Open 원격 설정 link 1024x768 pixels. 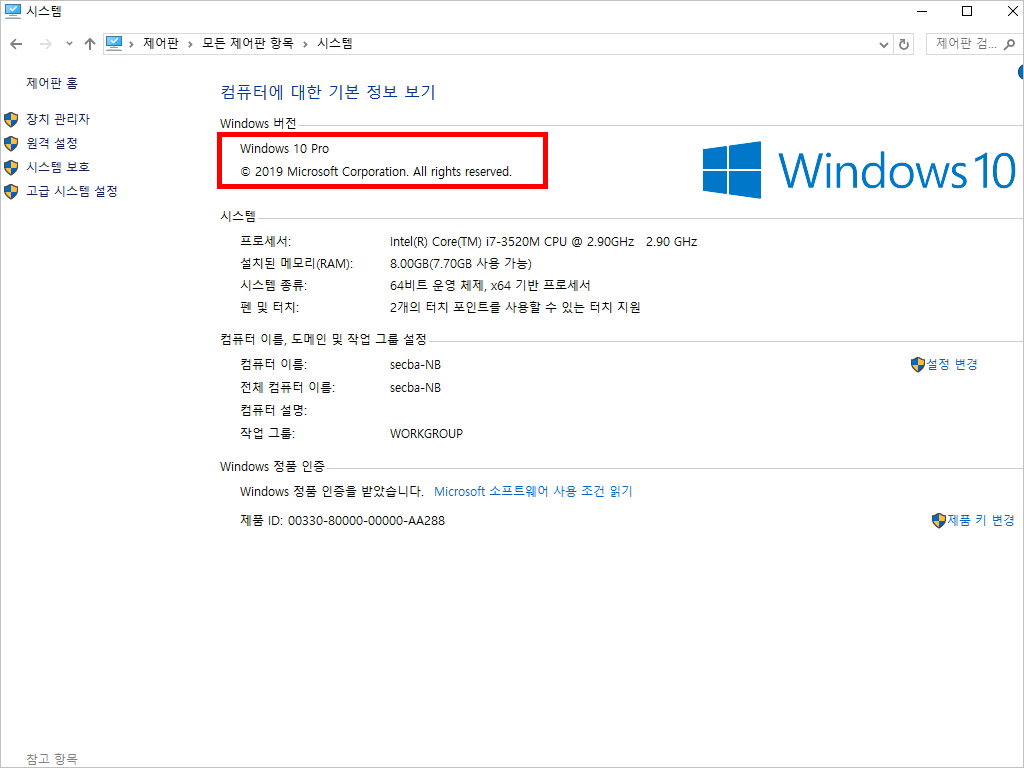[x=52, y=143]
